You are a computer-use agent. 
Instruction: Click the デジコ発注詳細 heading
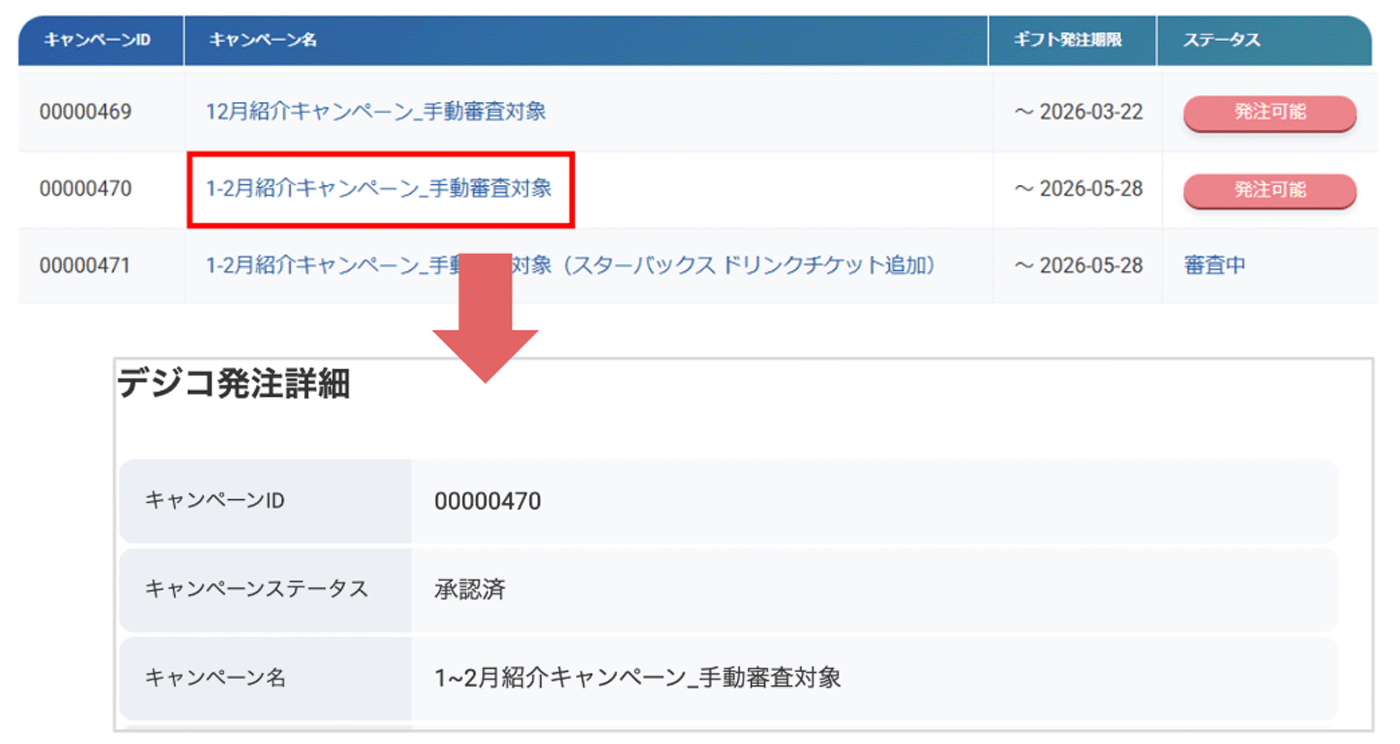[x=234, y=384]
